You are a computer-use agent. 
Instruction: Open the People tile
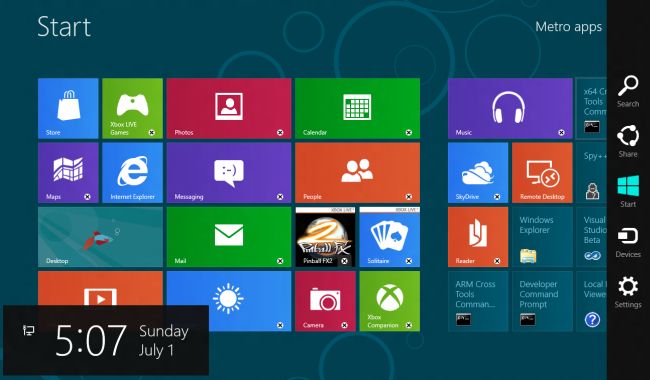click(x=357, y=172)
